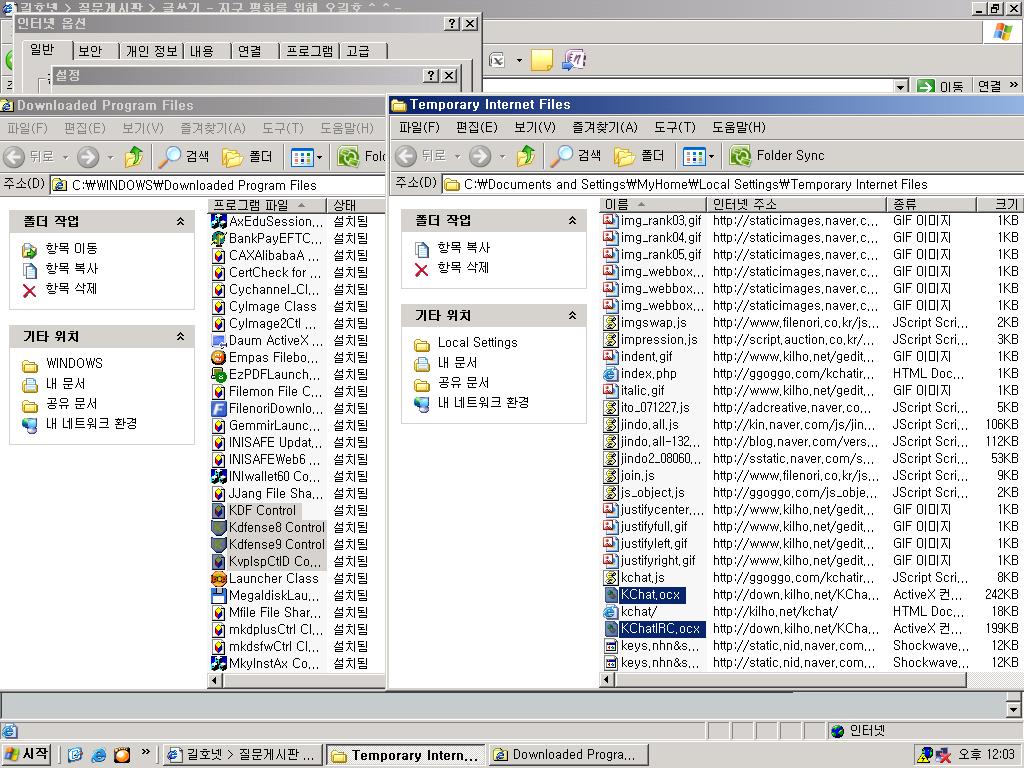Select the KChat.ocx file
The image size is (1024, 768).
pos(650,595)
